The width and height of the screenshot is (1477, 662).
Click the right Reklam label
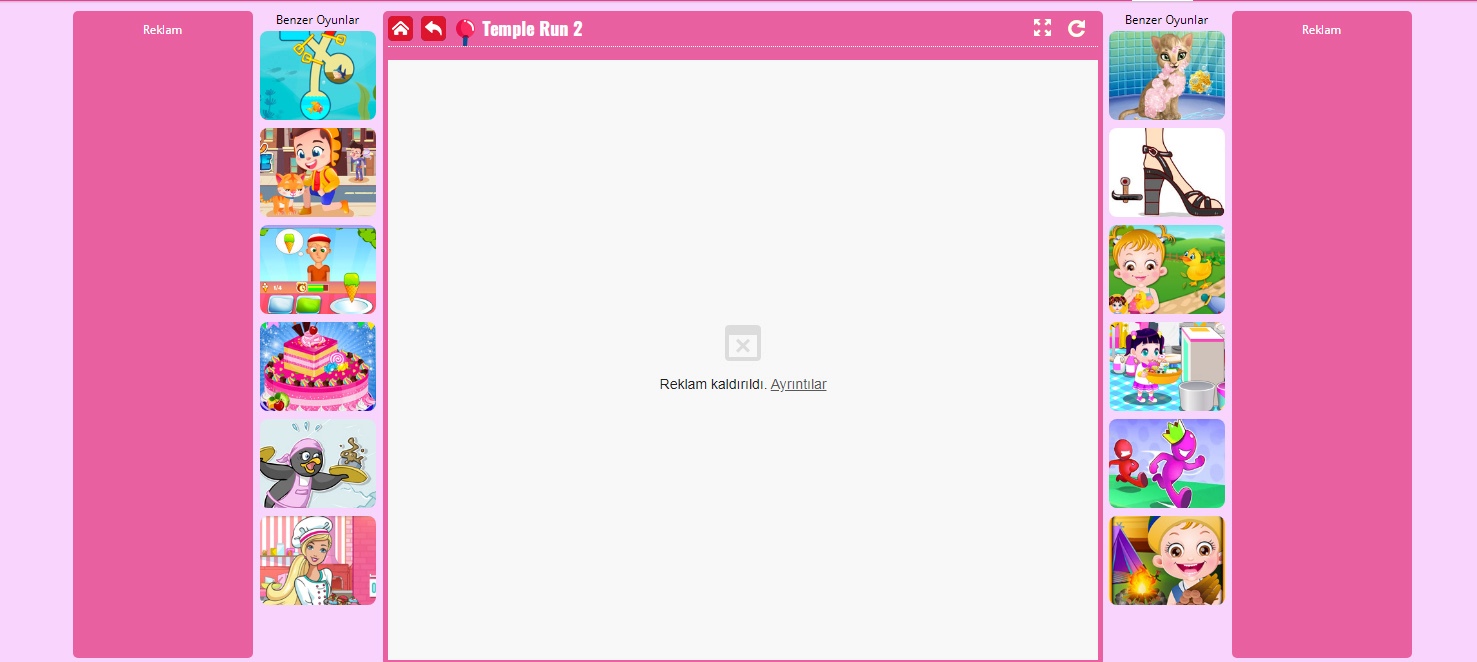point(1321,30)
